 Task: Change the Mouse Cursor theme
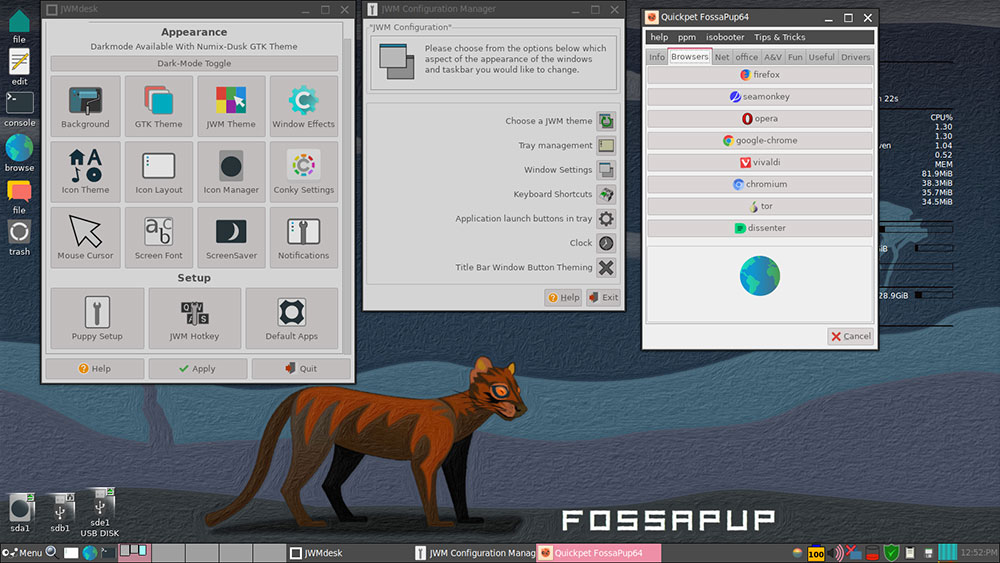point(85,237)
